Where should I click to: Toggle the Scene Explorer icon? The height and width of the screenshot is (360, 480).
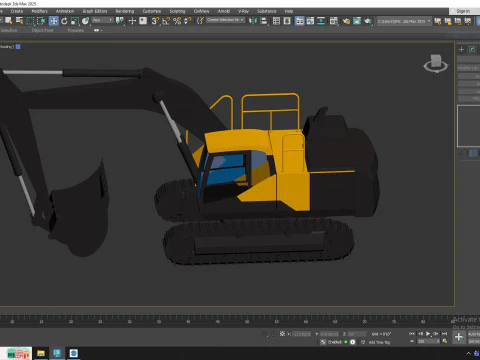[x=276, y=21]
